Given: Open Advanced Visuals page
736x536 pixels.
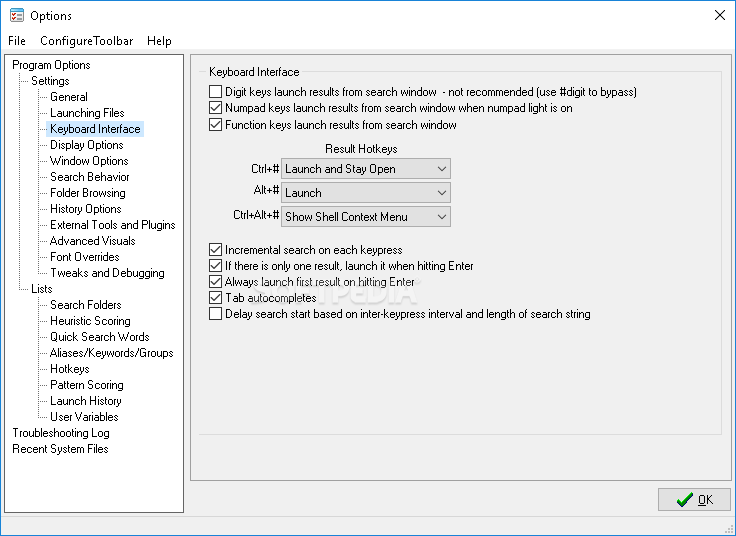Looking at the screenshot, I should tap(92, 240).
